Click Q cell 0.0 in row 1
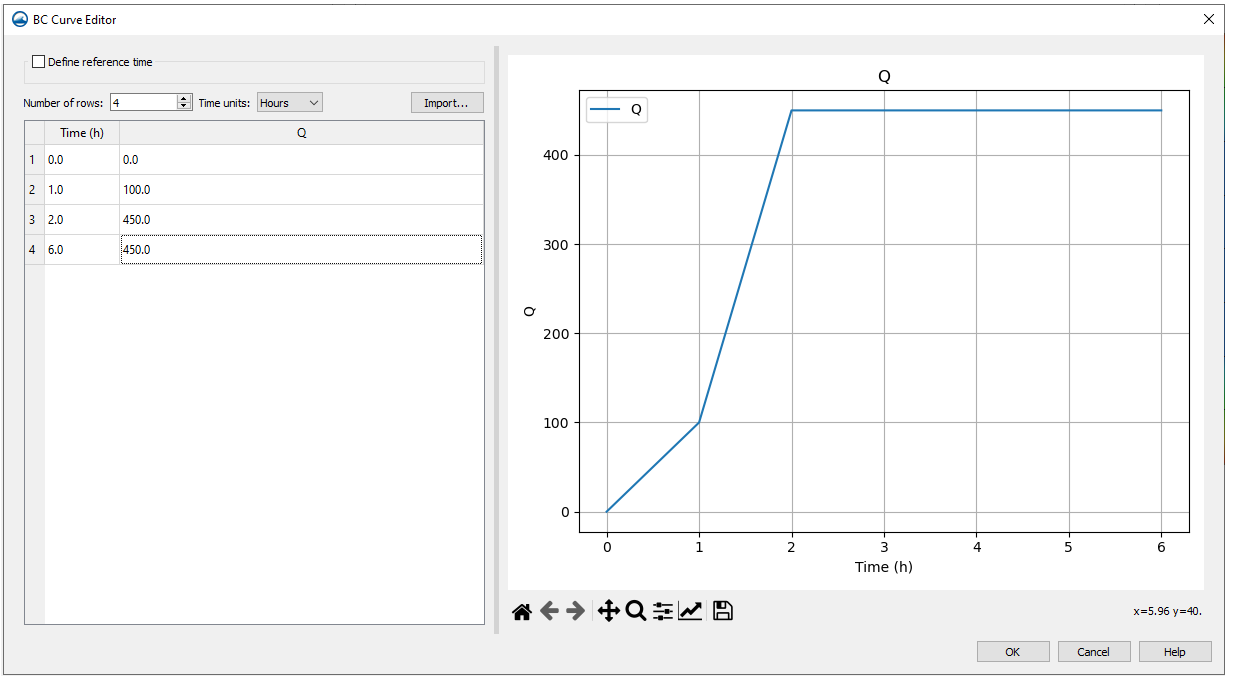This screenshot has height=686, width=1236. coord(301,160)
